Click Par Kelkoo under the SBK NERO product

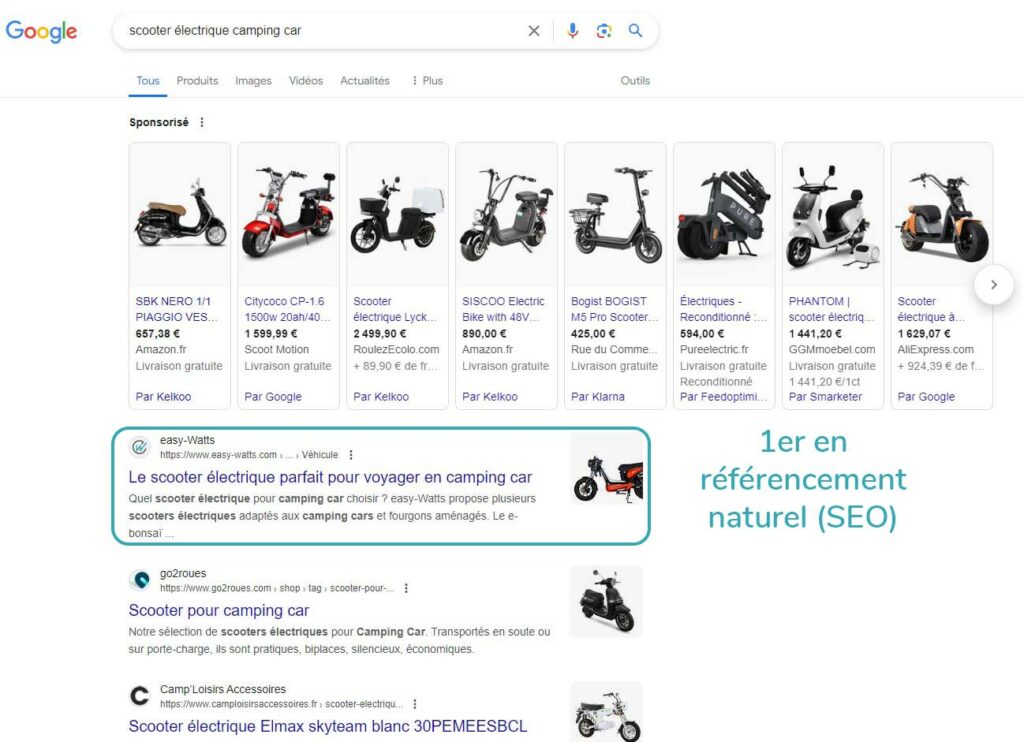pyautogui.click(x=163, y=396)
